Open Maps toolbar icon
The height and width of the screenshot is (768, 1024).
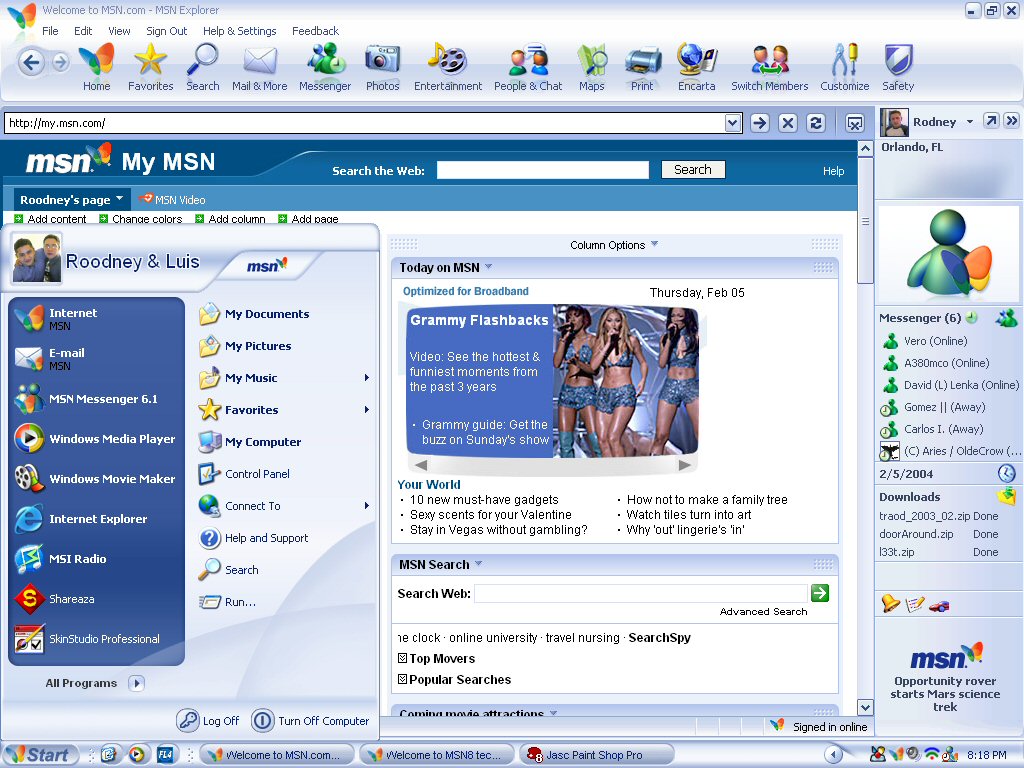point(592,67)
